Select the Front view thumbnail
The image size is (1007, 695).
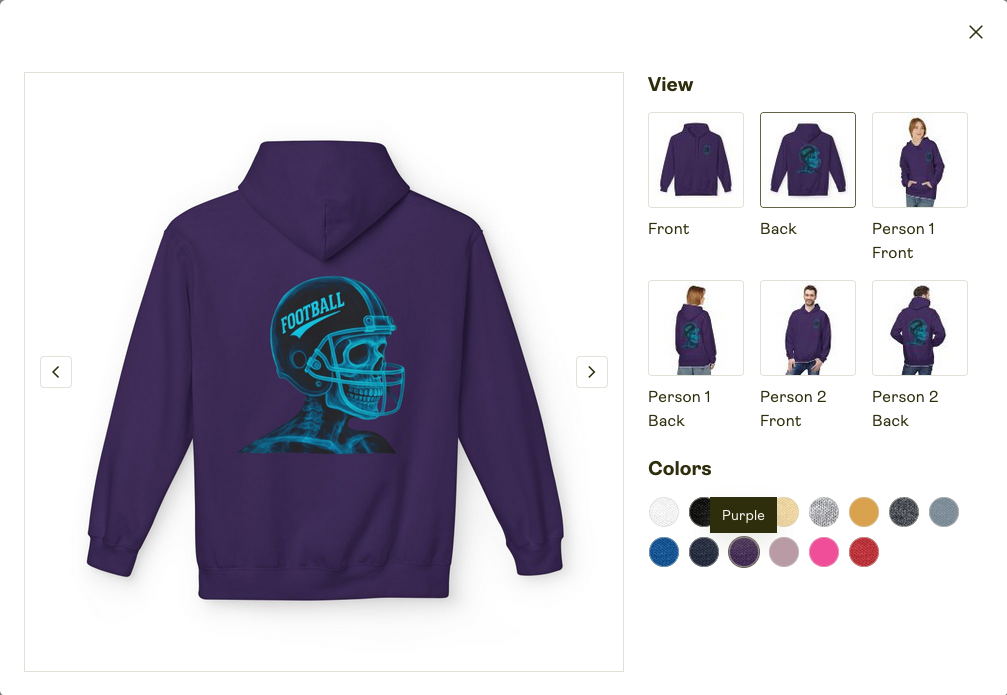click(x=696, y=160)
